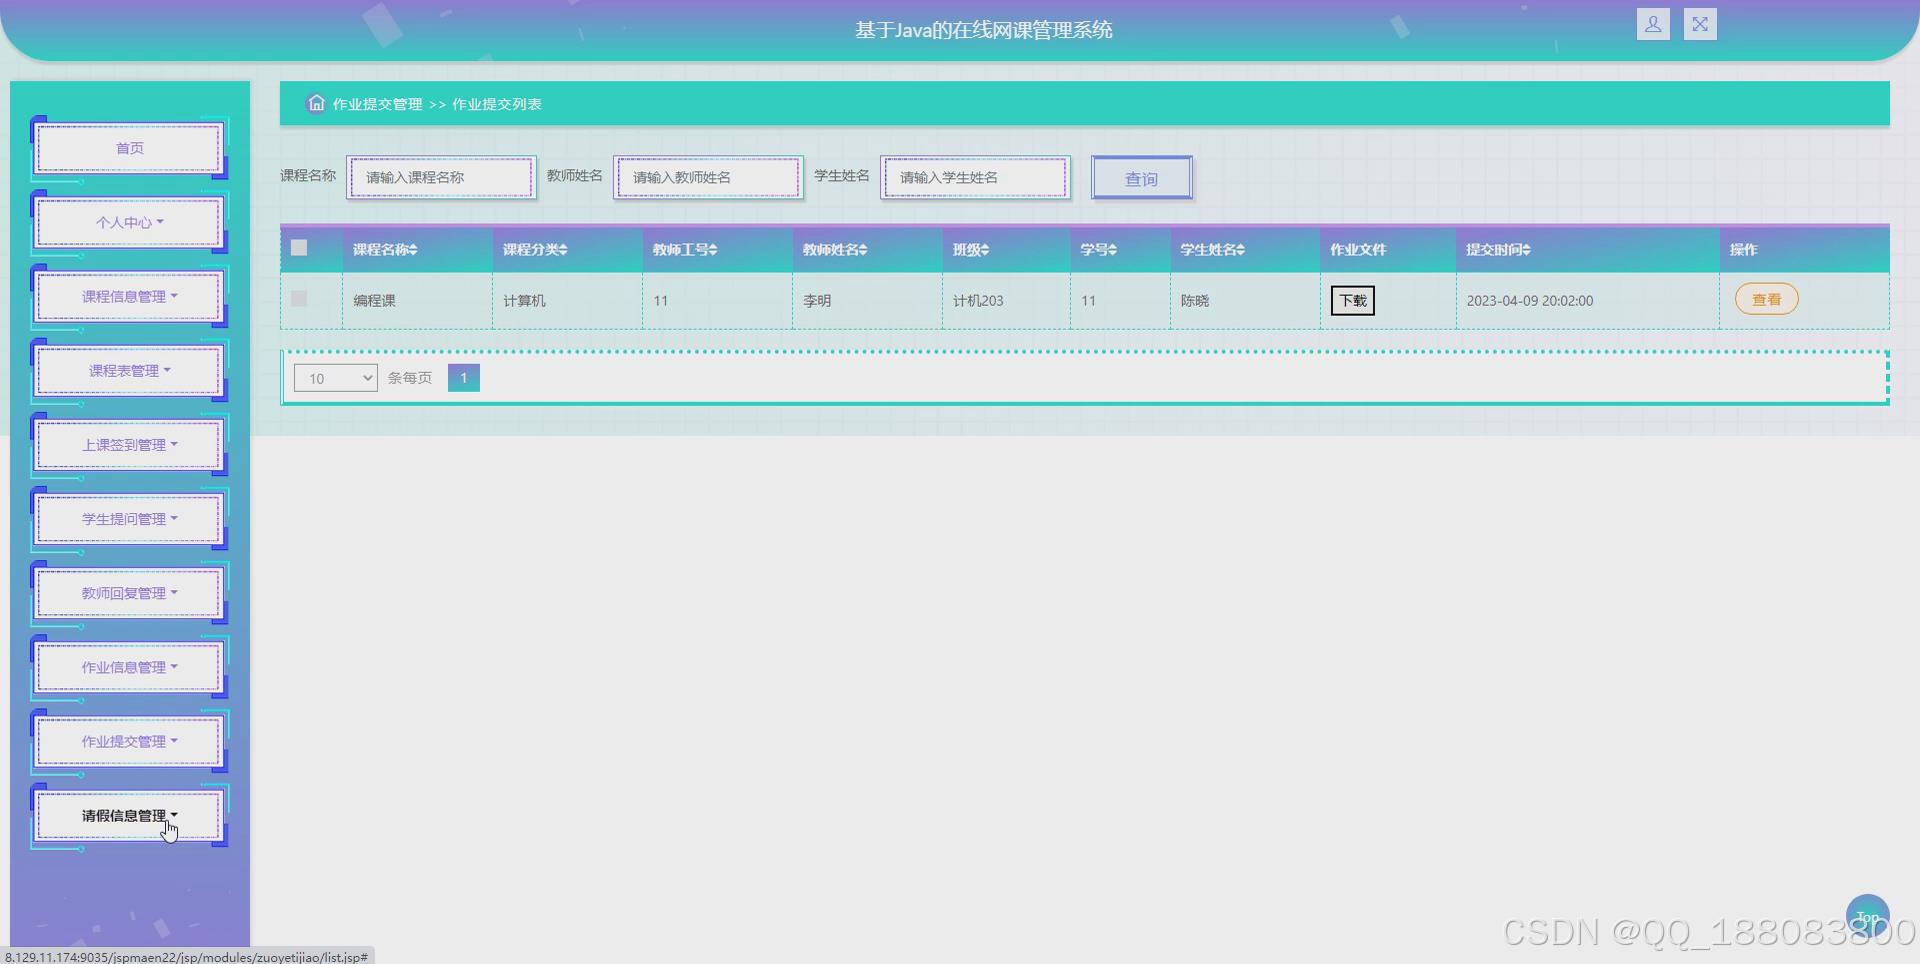Toggle the fullscreen icon at top right

point(1700,23)
